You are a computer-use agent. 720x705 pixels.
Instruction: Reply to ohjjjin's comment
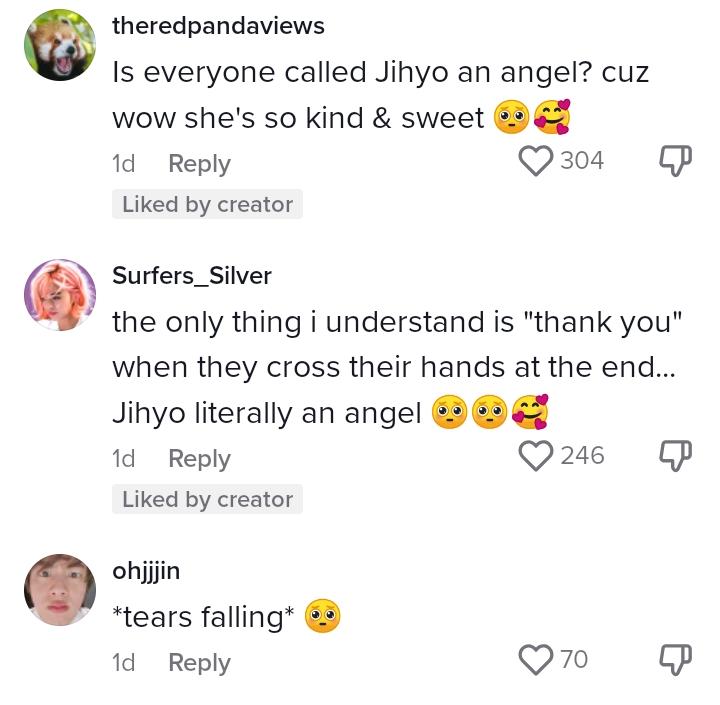199,662
